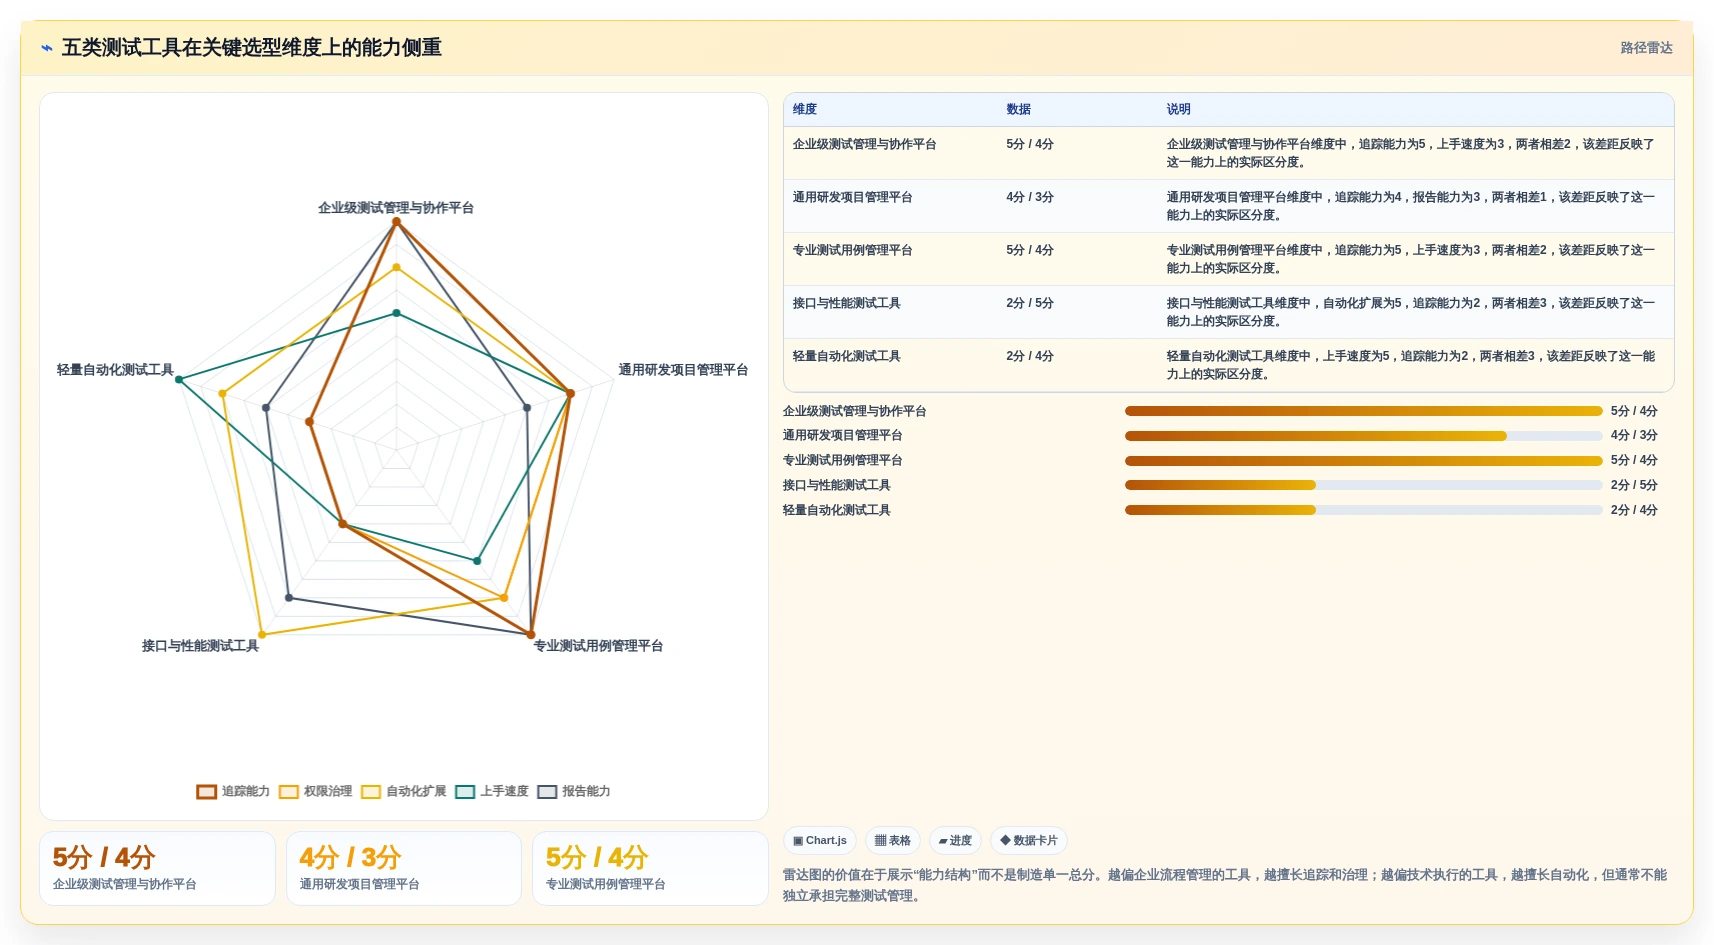Toggle the 追踪能力 legend swatch
The image size is (1714, 945).
[206, 792]
